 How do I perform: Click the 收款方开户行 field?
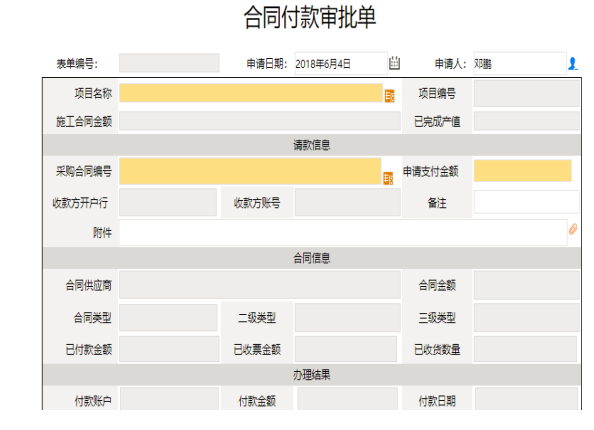click(168, 202)
